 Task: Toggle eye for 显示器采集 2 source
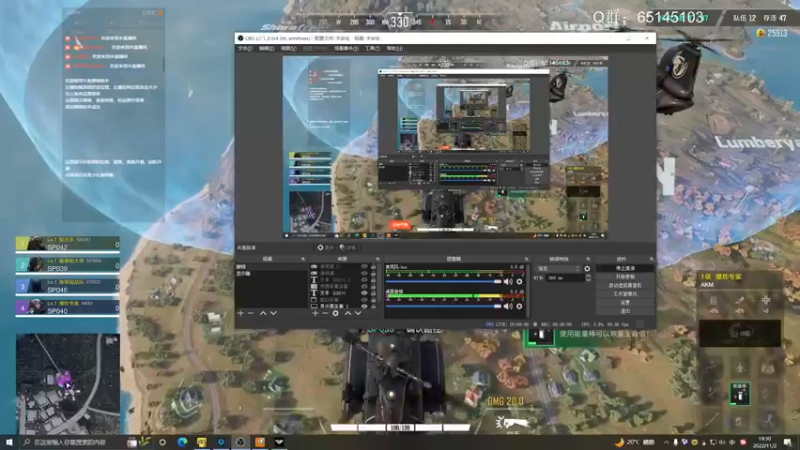[364, 306]
